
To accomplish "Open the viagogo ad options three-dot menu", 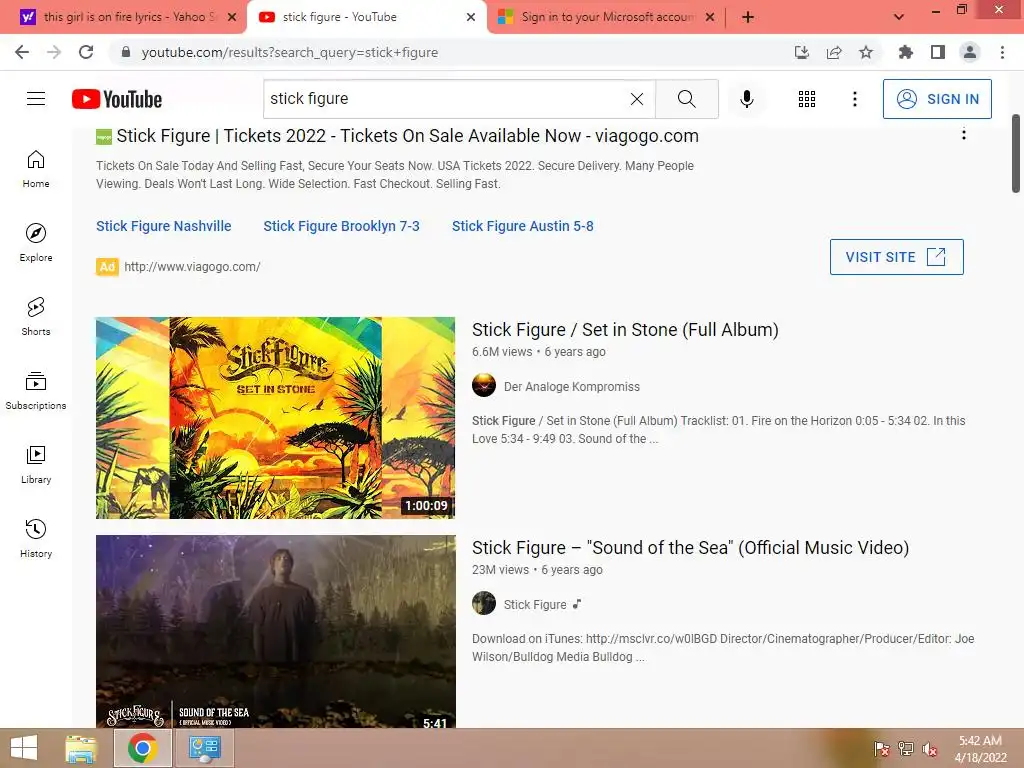I will pos(963,135).
